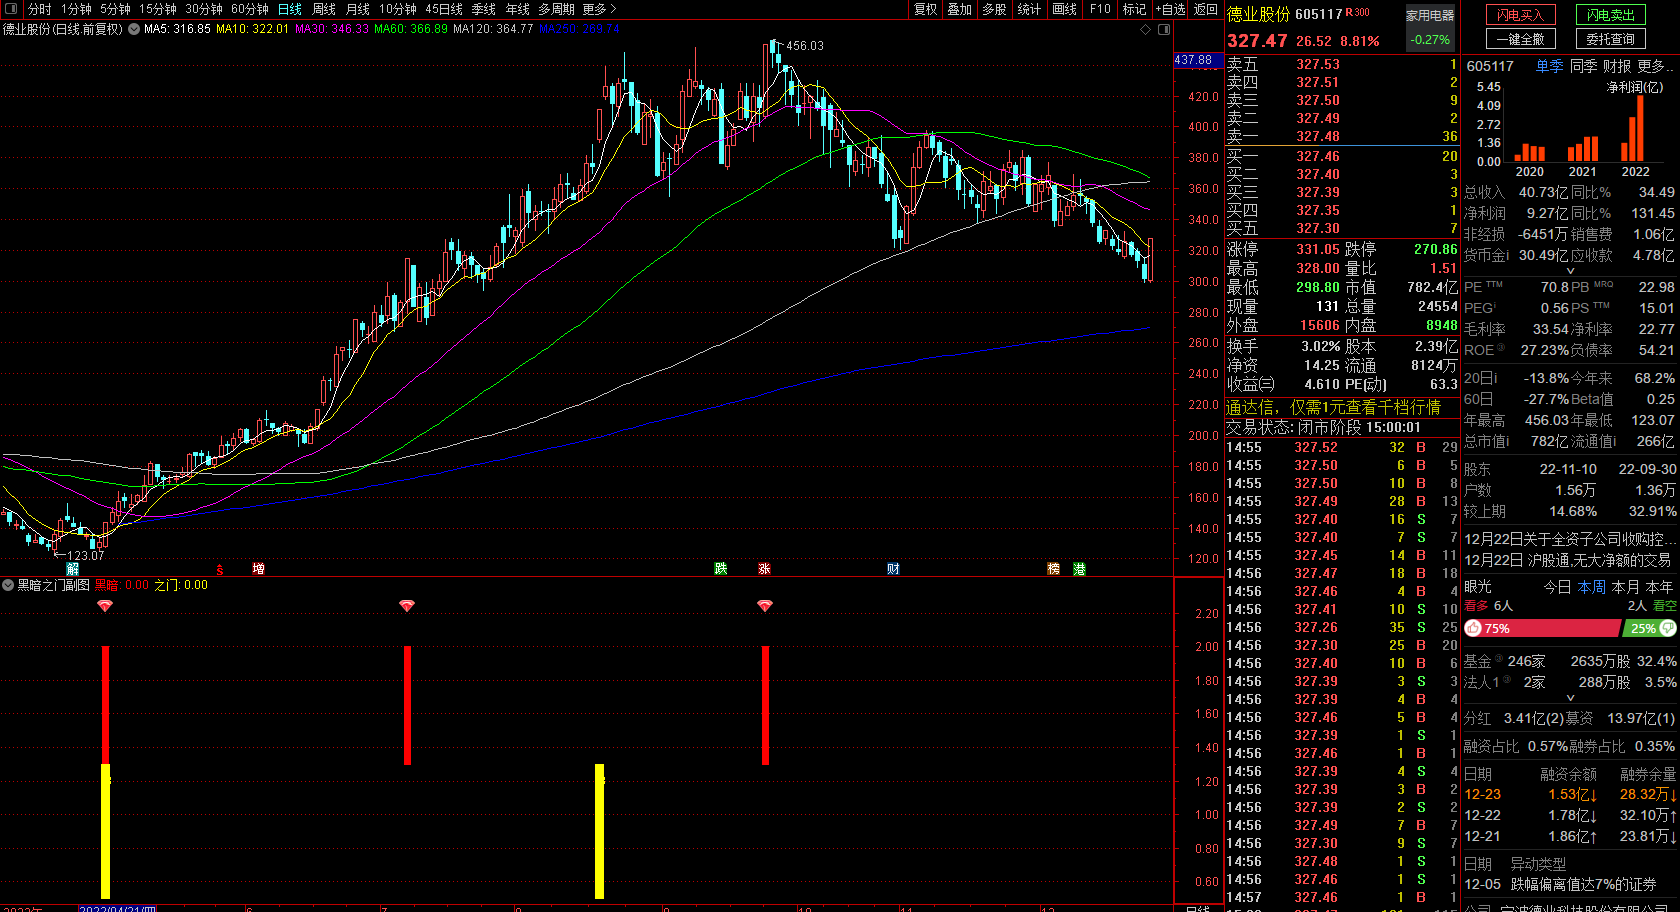This screenshot has height=912, width=1680.
Task: Collapse the 黑暗之门副图 indicator panel
Action: (x=8, y=585)
